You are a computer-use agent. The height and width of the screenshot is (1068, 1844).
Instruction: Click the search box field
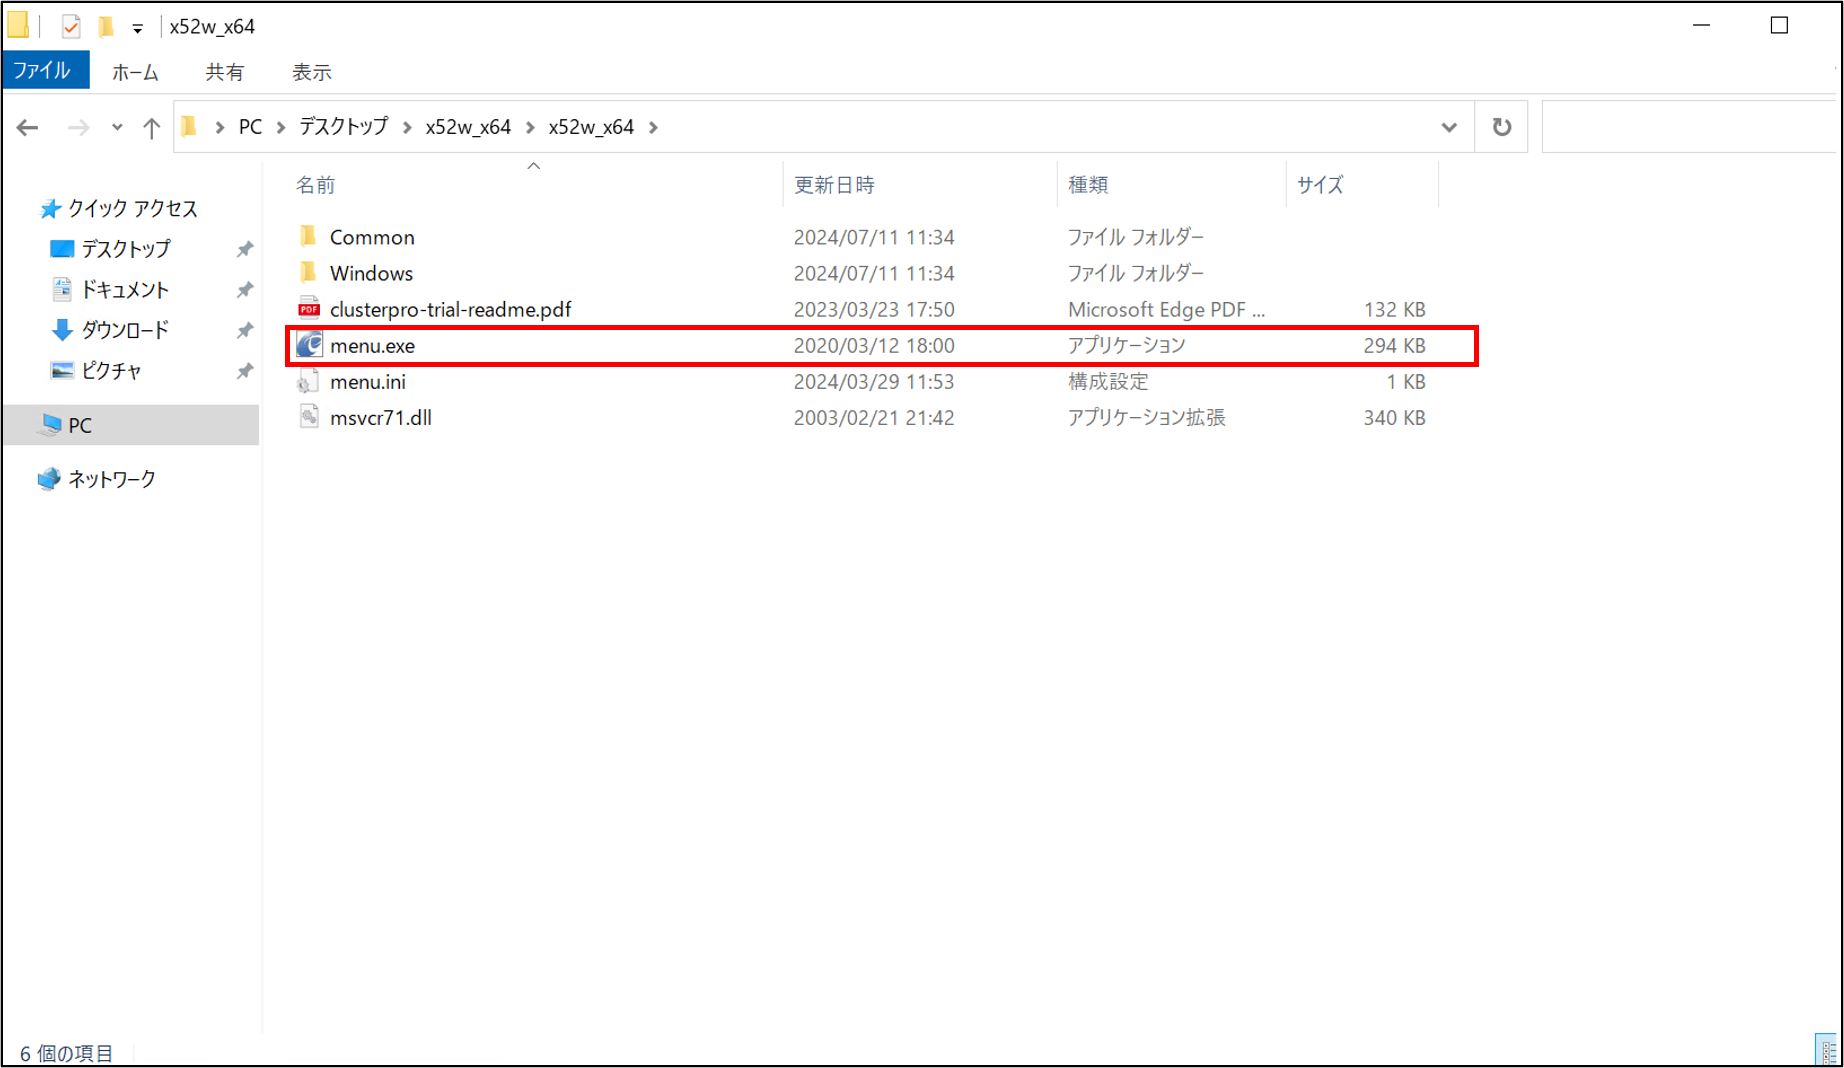click(x=1690, y=127)
